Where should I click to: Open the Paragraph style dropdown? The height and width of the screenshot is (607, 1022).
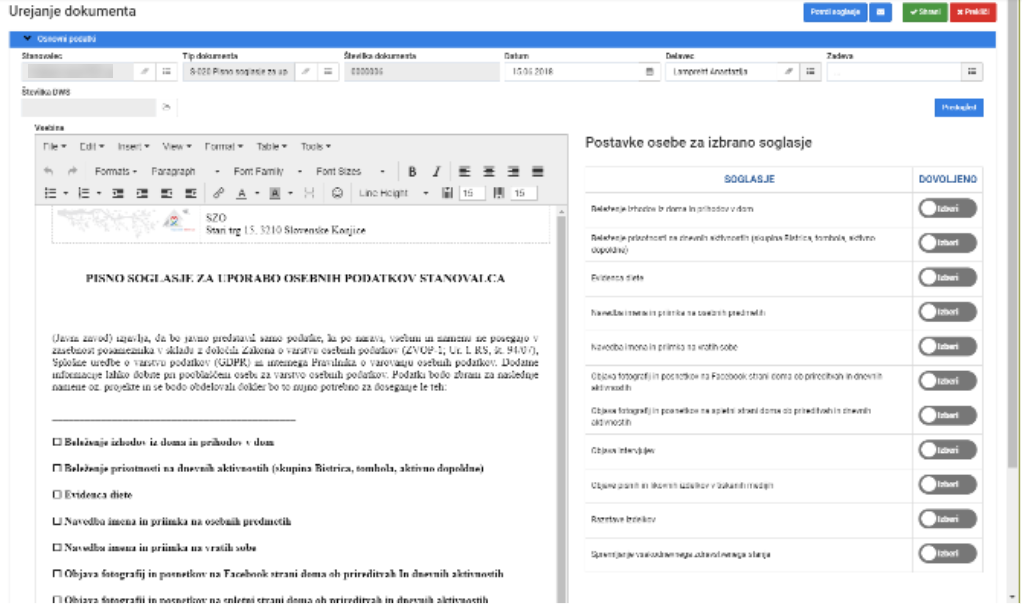pos(186,171)
